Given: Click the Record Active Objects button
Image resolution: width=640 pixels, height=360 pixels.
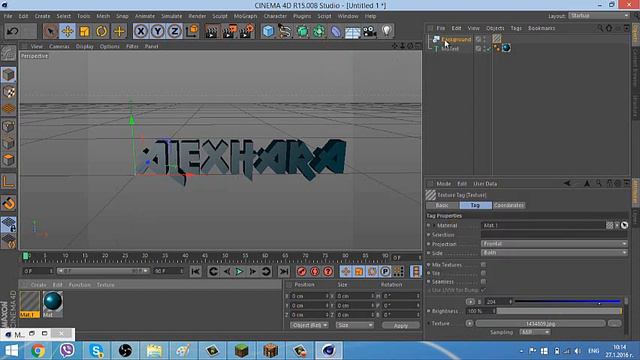Looking at the screenshot, I should pyautogui.click(x=302, y=271).
